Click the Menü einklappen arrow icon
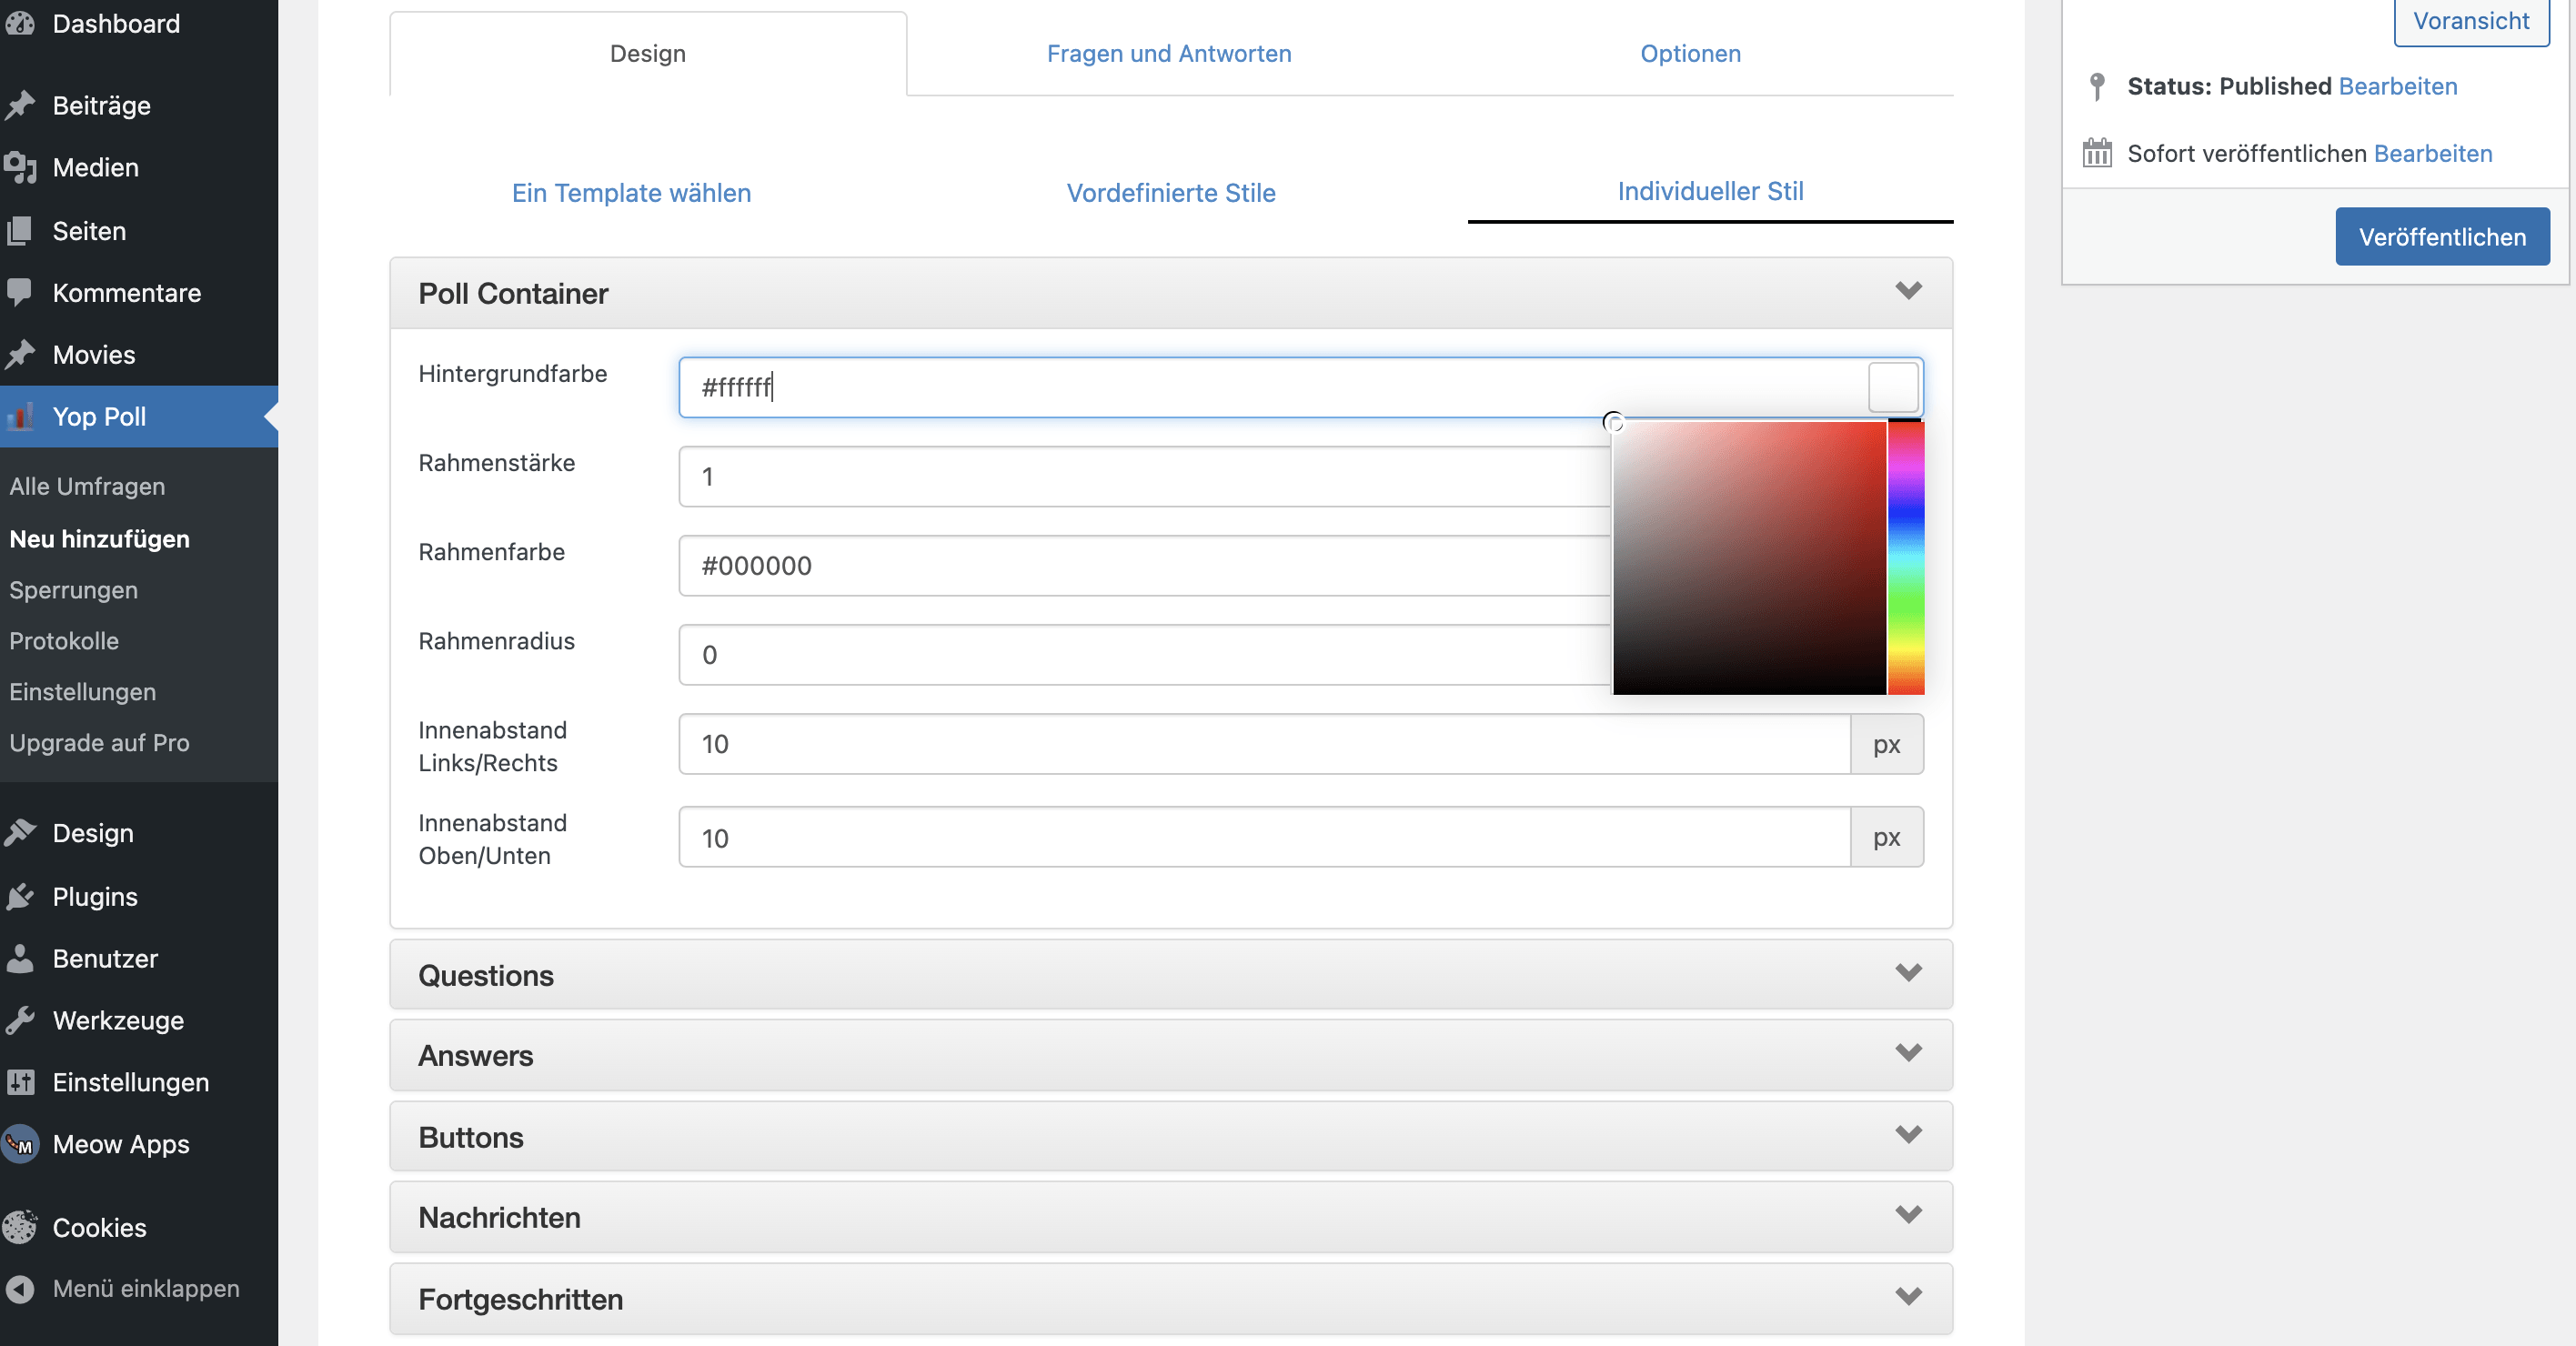 20,1288
